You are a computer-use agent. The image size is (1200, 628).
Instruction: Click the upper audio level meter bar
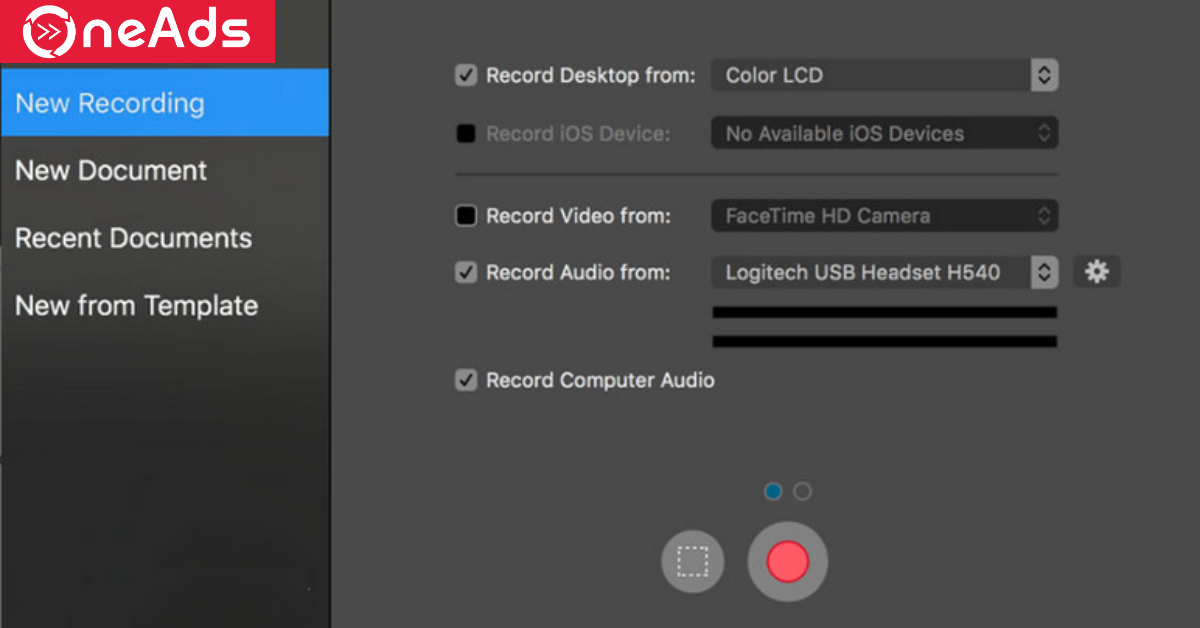[x=884, y=312]
